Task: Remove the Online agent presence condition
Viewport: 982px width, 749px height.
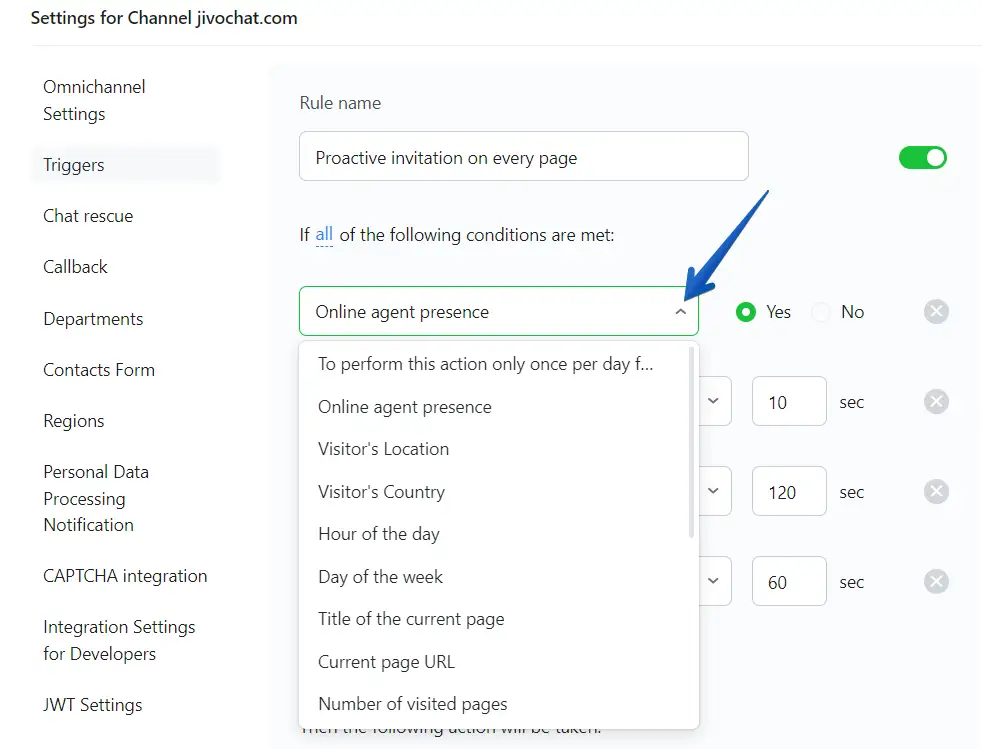Action: point(935,312)
